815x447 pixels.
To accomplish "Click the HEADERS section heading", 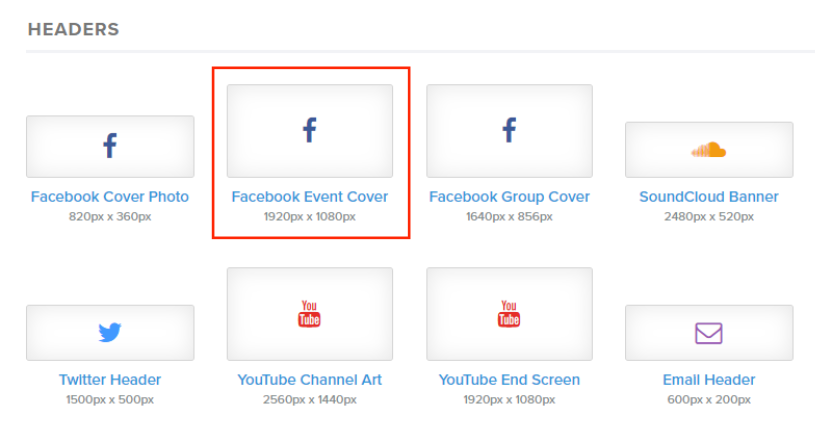I will click(73, 29).
